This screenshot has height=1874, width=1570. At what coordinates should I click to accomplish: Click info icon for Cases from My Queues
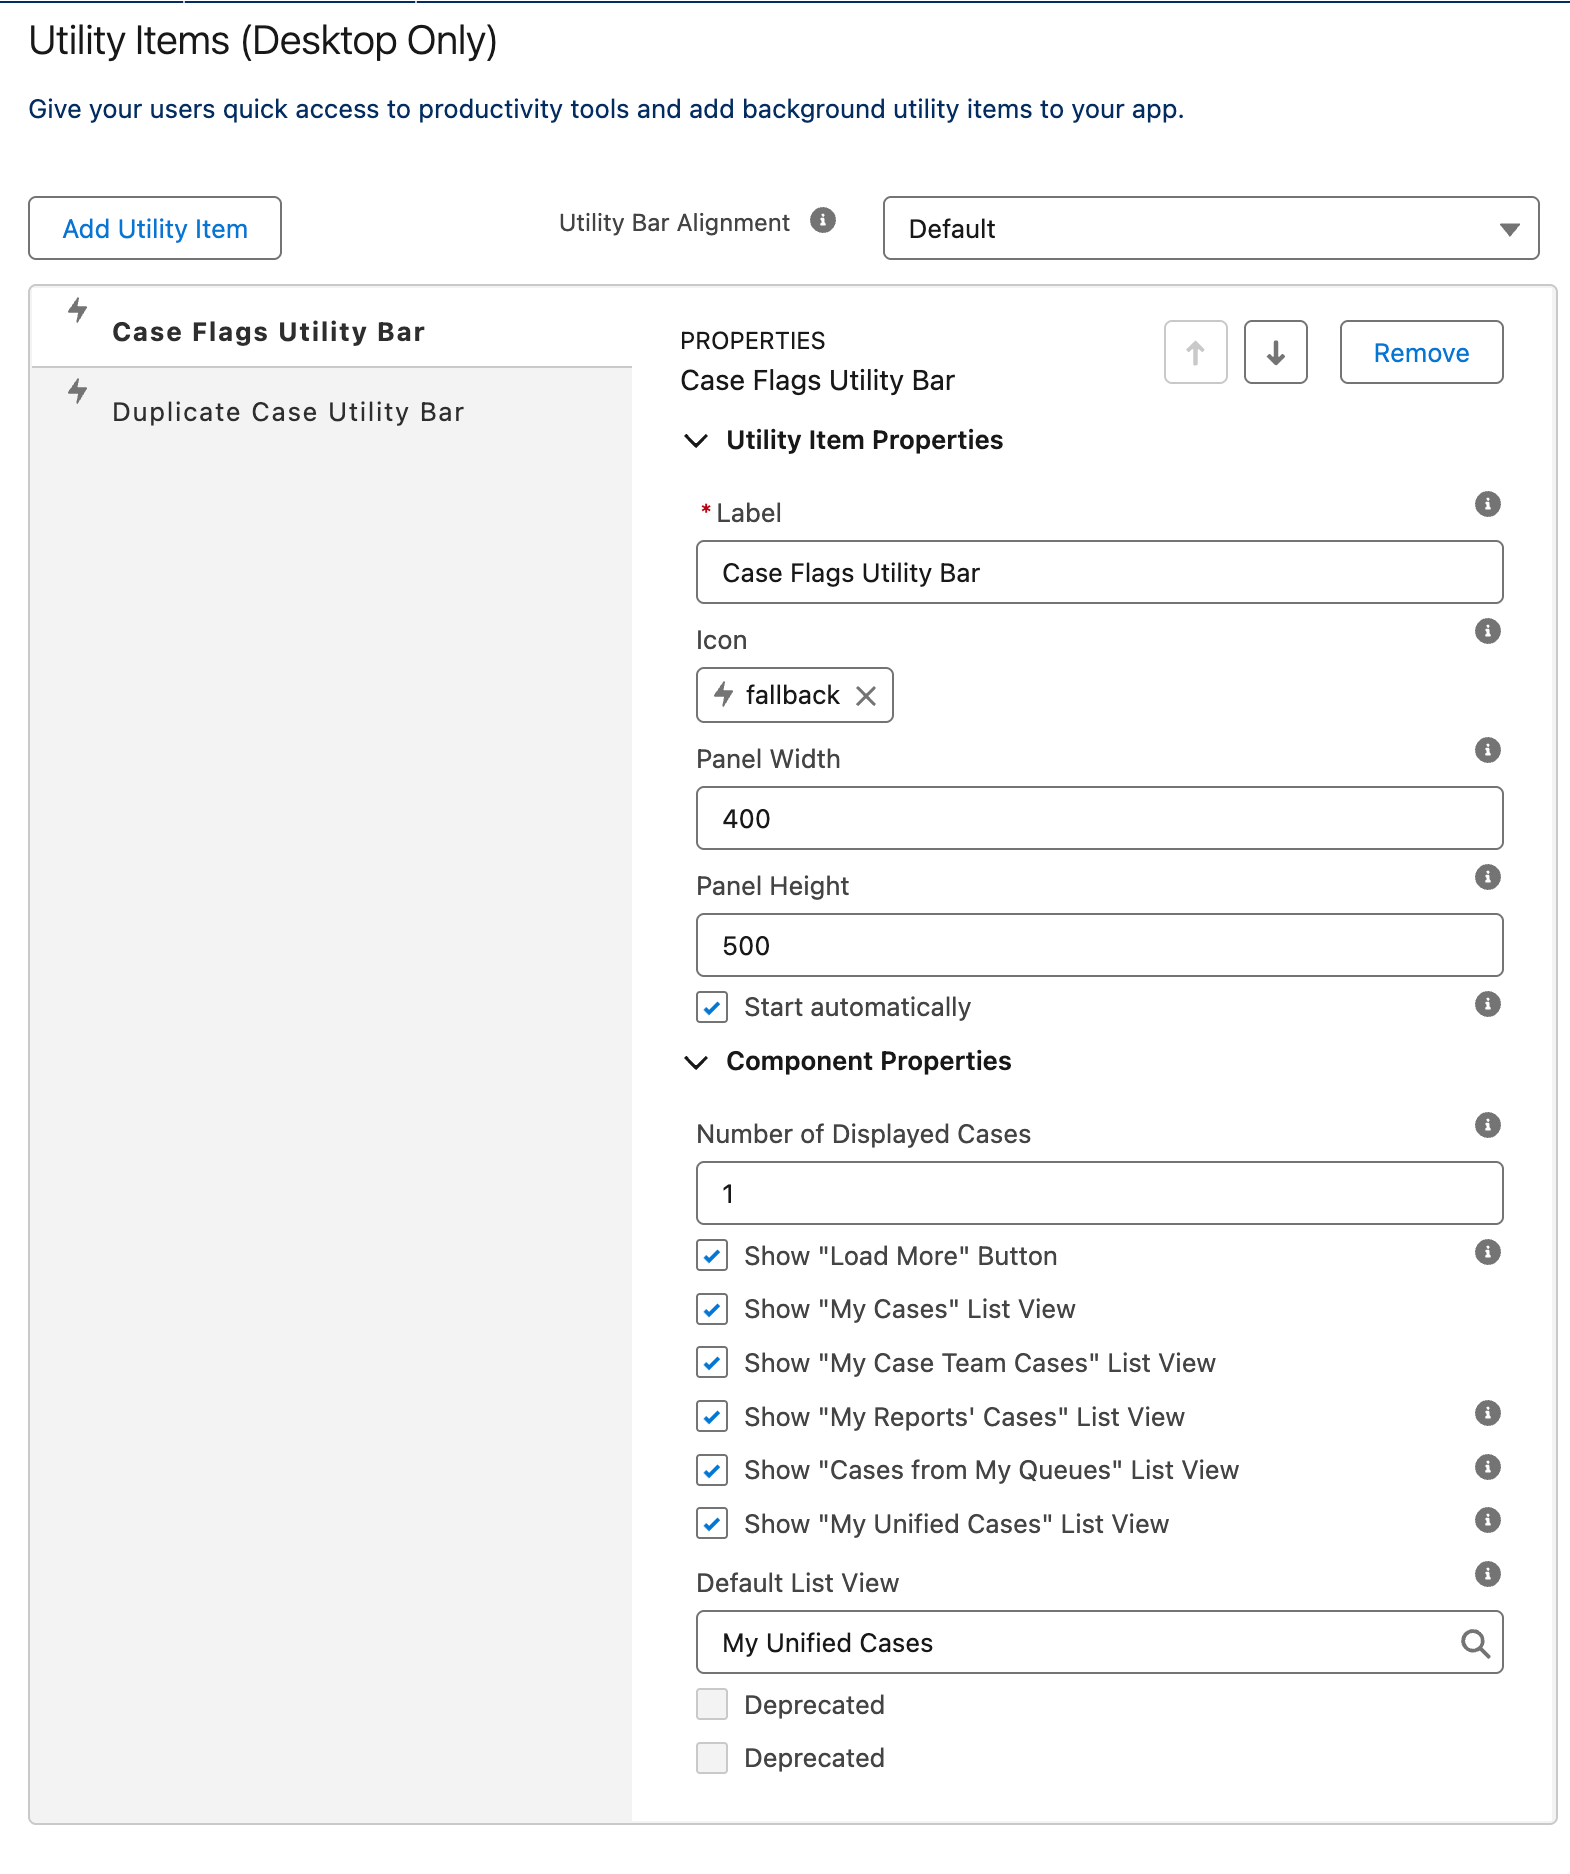[x=1487, y=1467]
